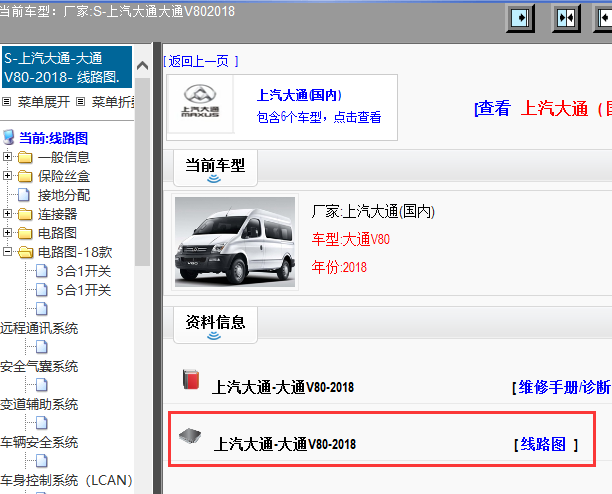Expand the 保险丝盒 tree node
Image resolution: width=612 pixels, height=494 pixels.
point(7,176)
